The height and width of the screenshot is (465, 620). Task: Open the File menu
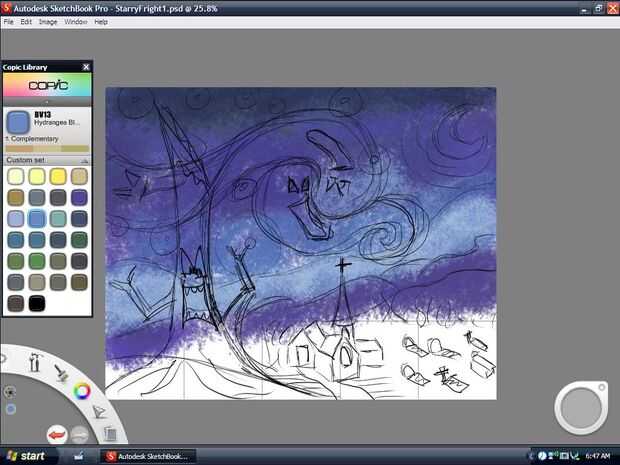[x=8, y=22]
